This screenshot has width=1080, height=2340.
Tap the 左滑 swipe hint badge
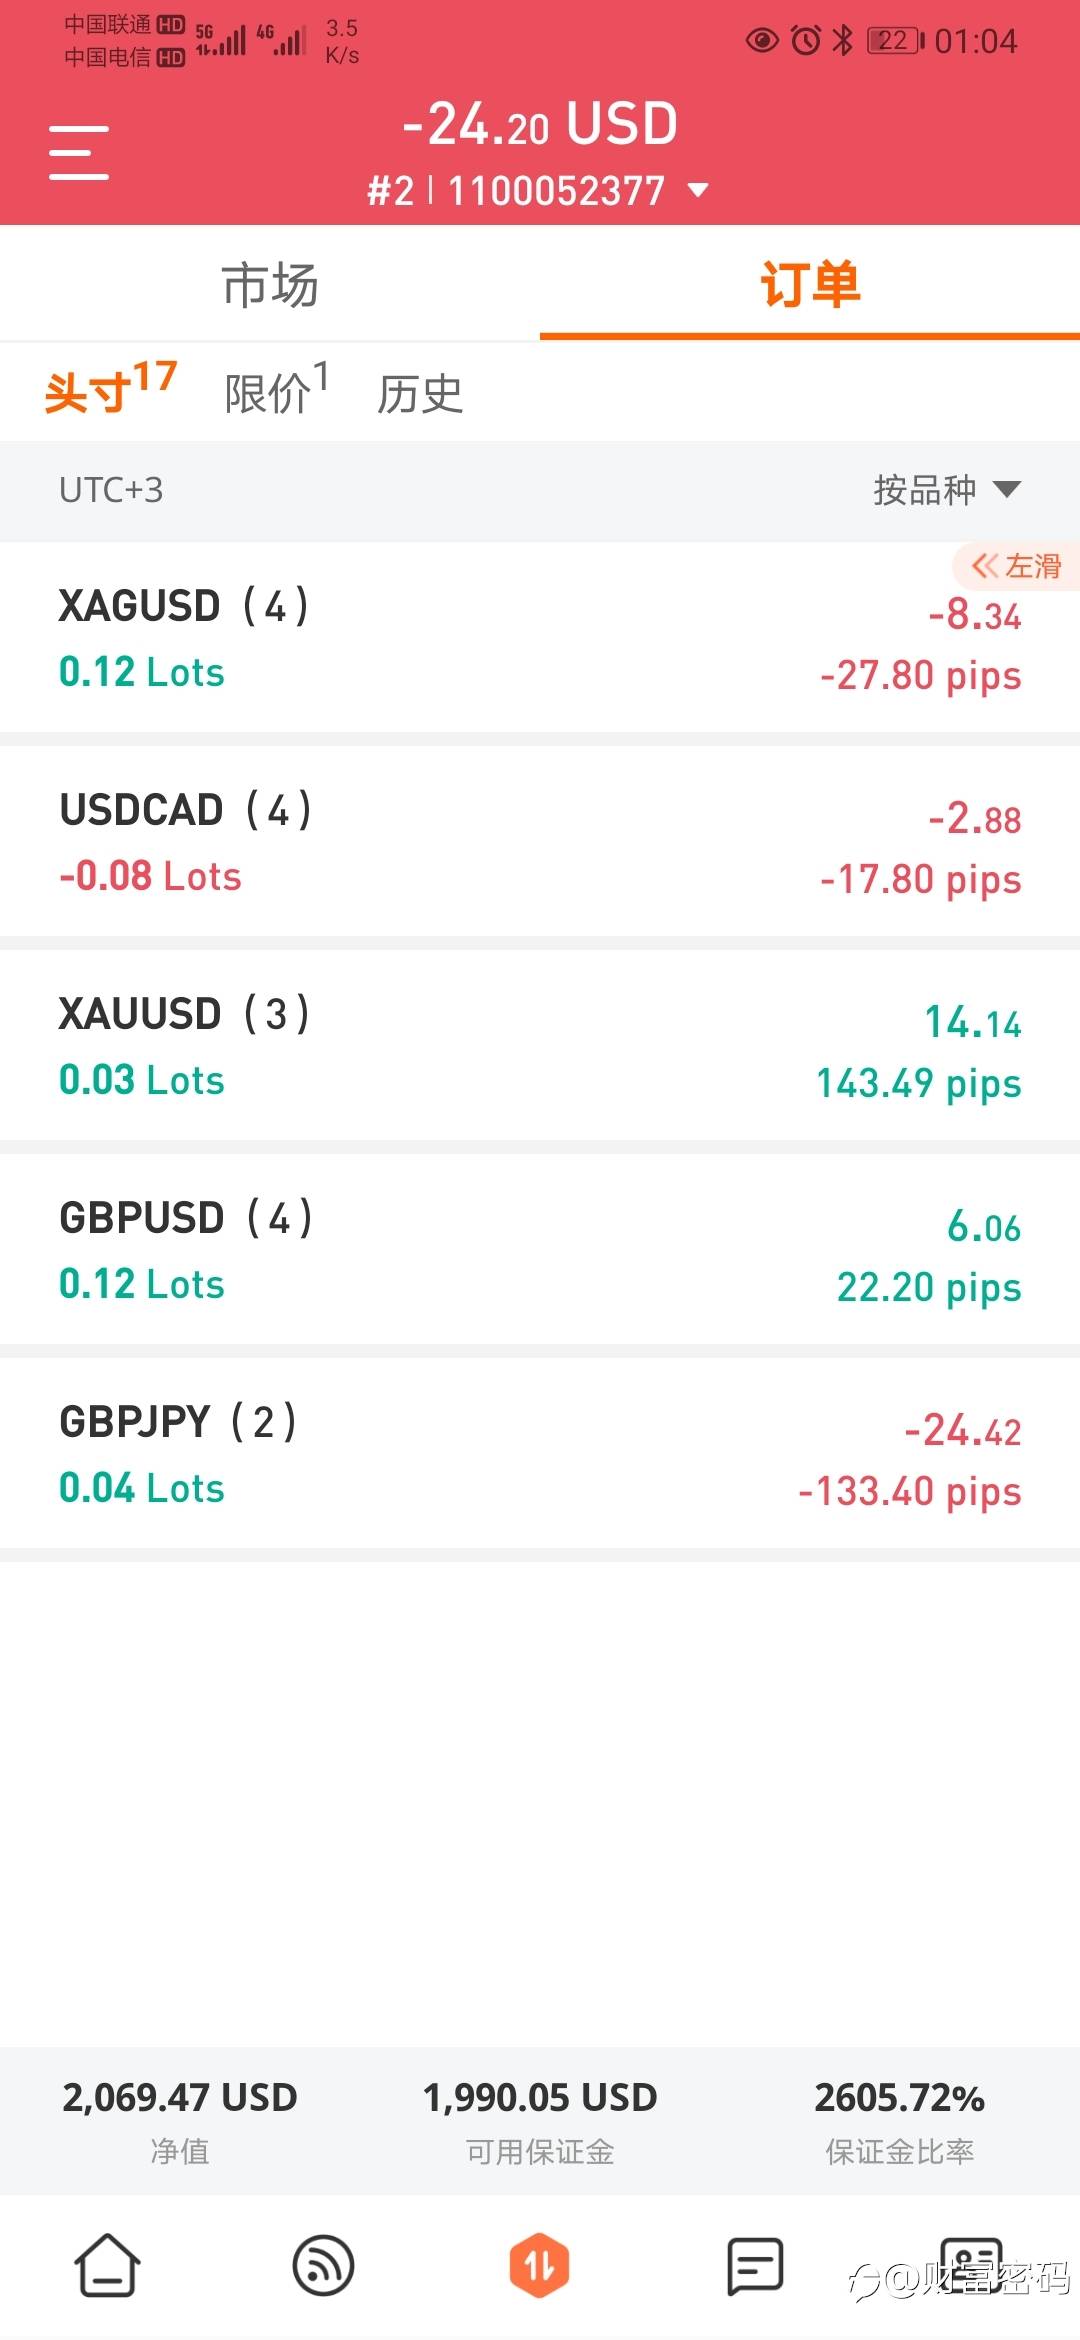[x=1016, y=566]
